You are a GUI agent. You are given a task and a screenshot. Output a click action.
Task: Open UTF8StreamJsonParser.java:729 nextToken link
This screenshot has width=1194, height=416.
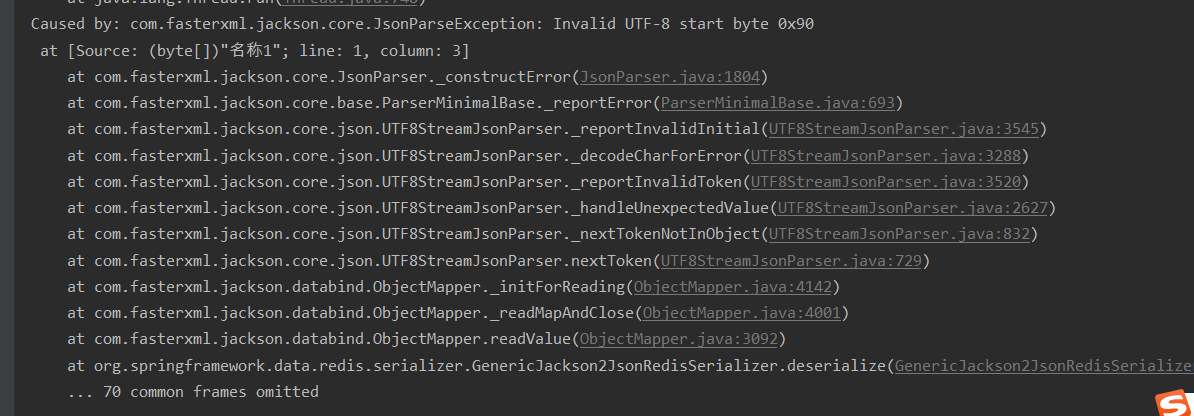pos(791,261)
